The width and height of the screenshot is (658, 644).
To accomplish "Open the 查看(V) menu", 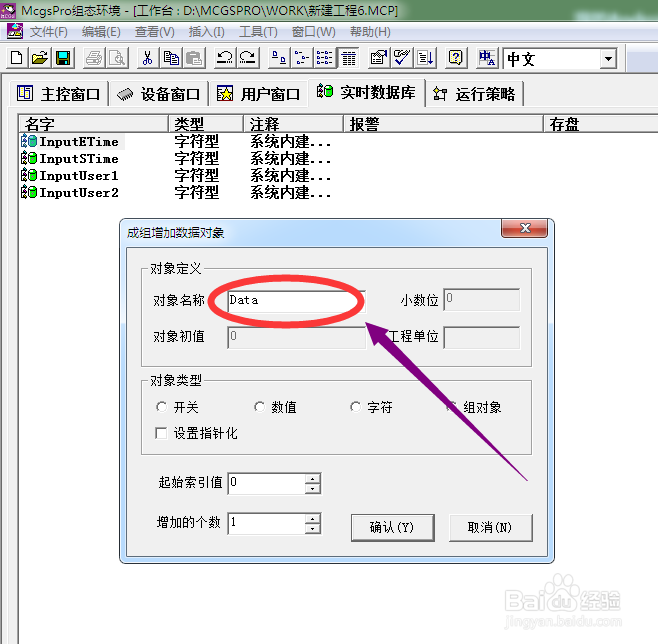I will tap(154, 32).
